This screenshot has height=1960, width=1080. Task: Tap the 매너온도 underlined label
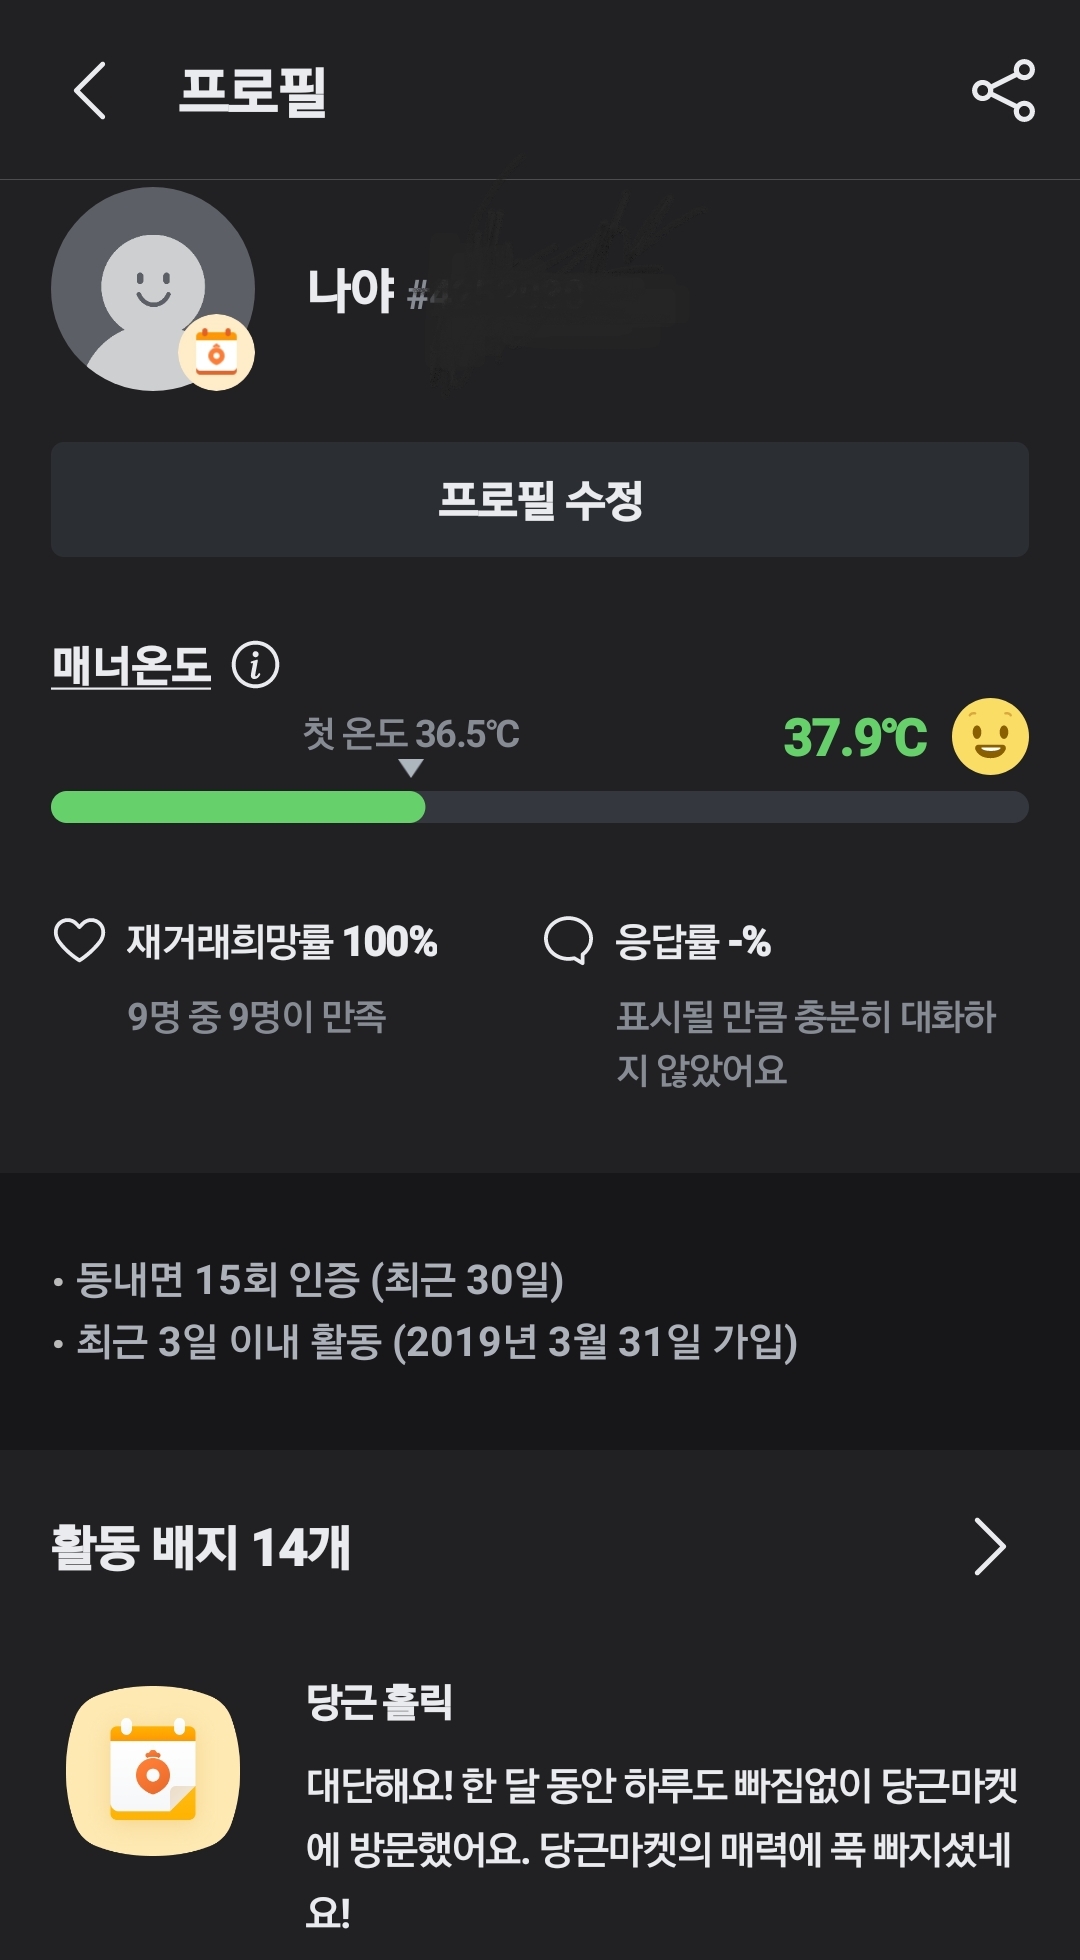pos(131,666)
